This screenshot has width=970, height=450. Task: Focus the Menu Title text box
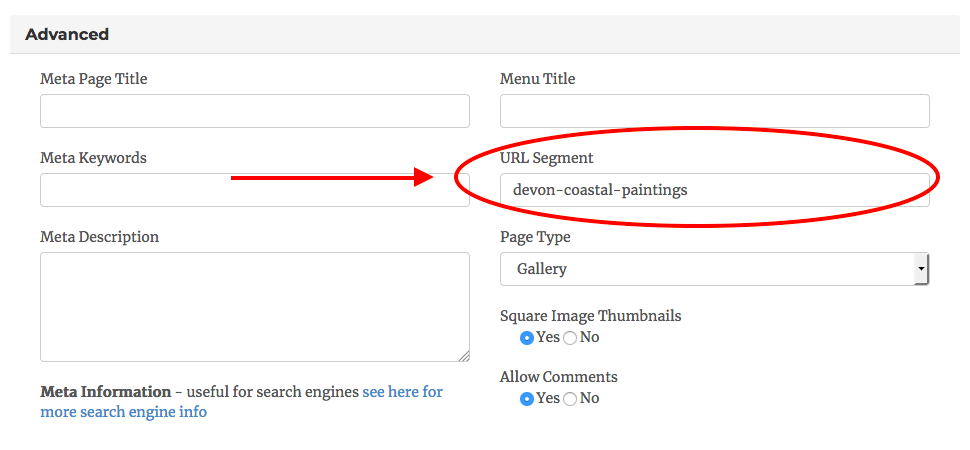[714, 111]
